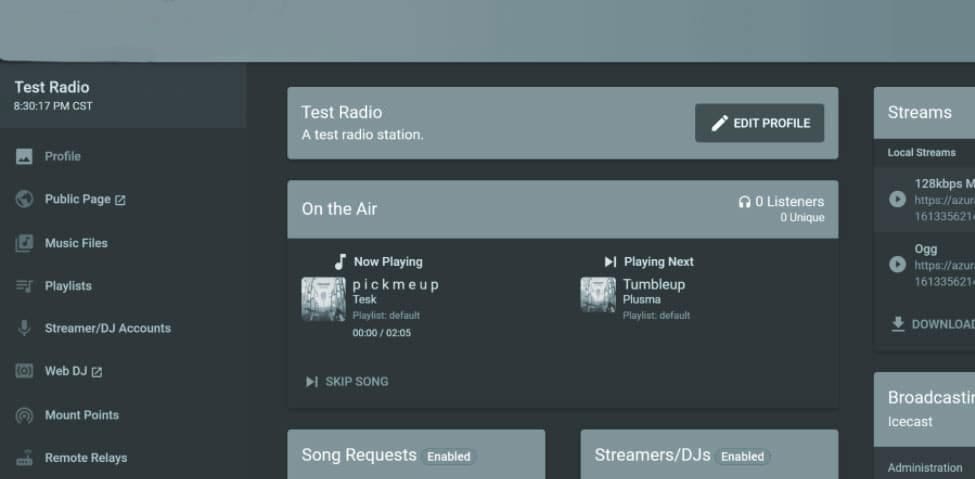Click the Playlists list icon
The image size is (975, 479).
25,286
